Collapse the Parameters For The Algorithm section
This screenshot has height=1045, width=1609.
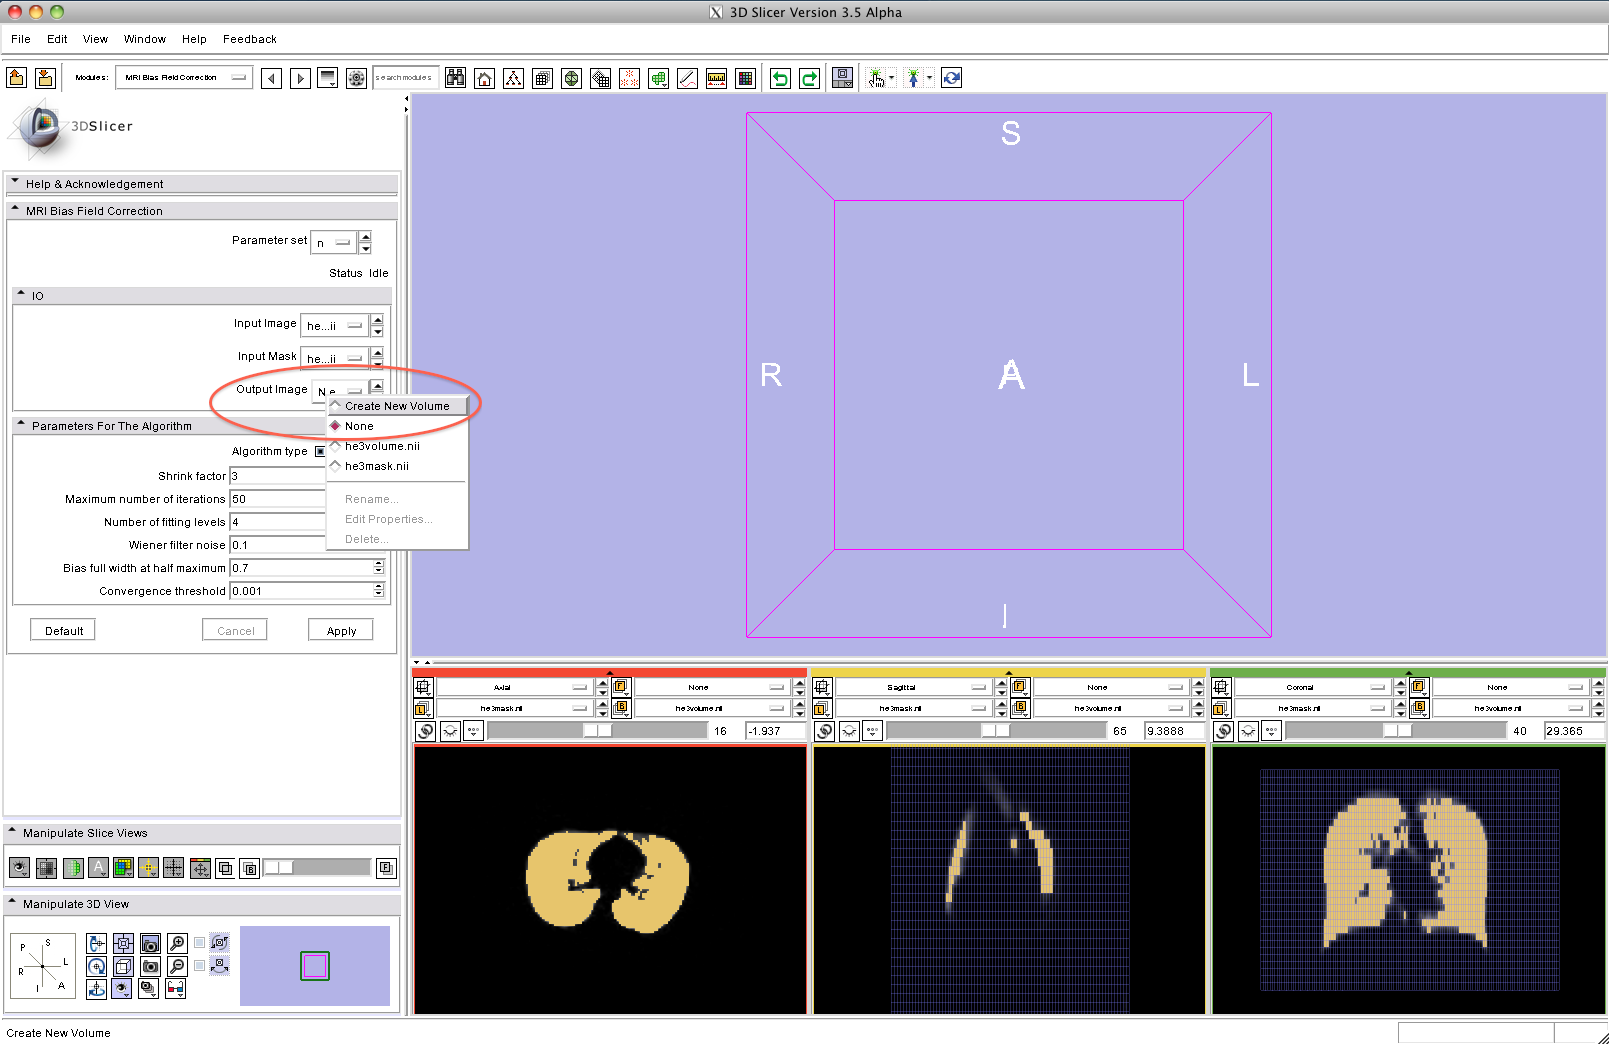click(x=21, y=425)
